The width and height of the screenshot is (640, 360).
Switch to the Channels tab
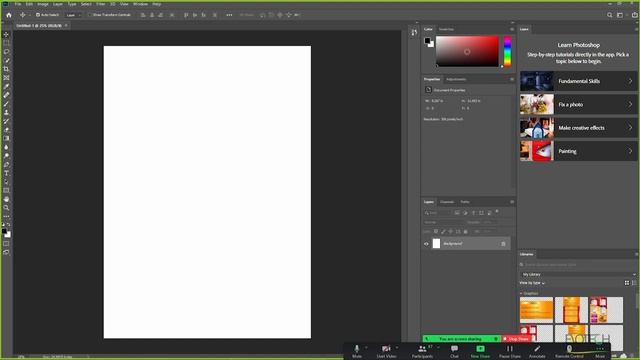coord(447,202)
